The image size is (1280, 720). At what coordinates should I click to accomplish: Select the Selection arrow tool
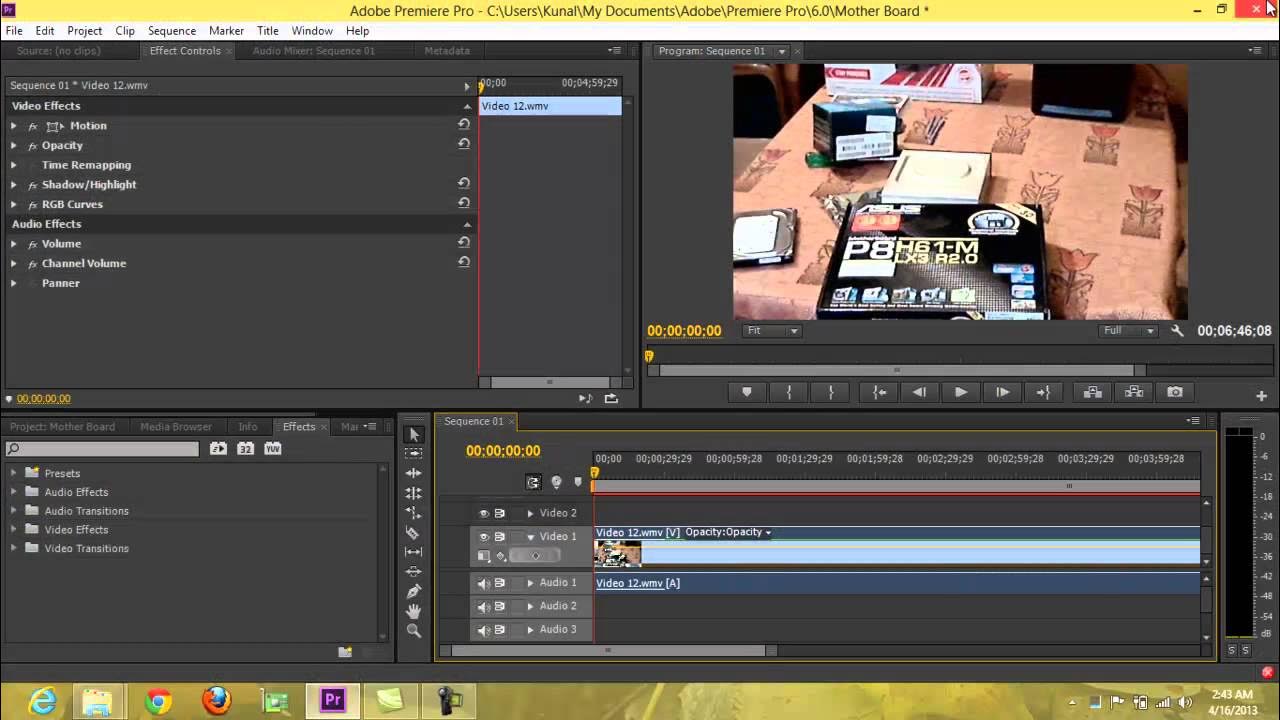click(x=414, y=434)
